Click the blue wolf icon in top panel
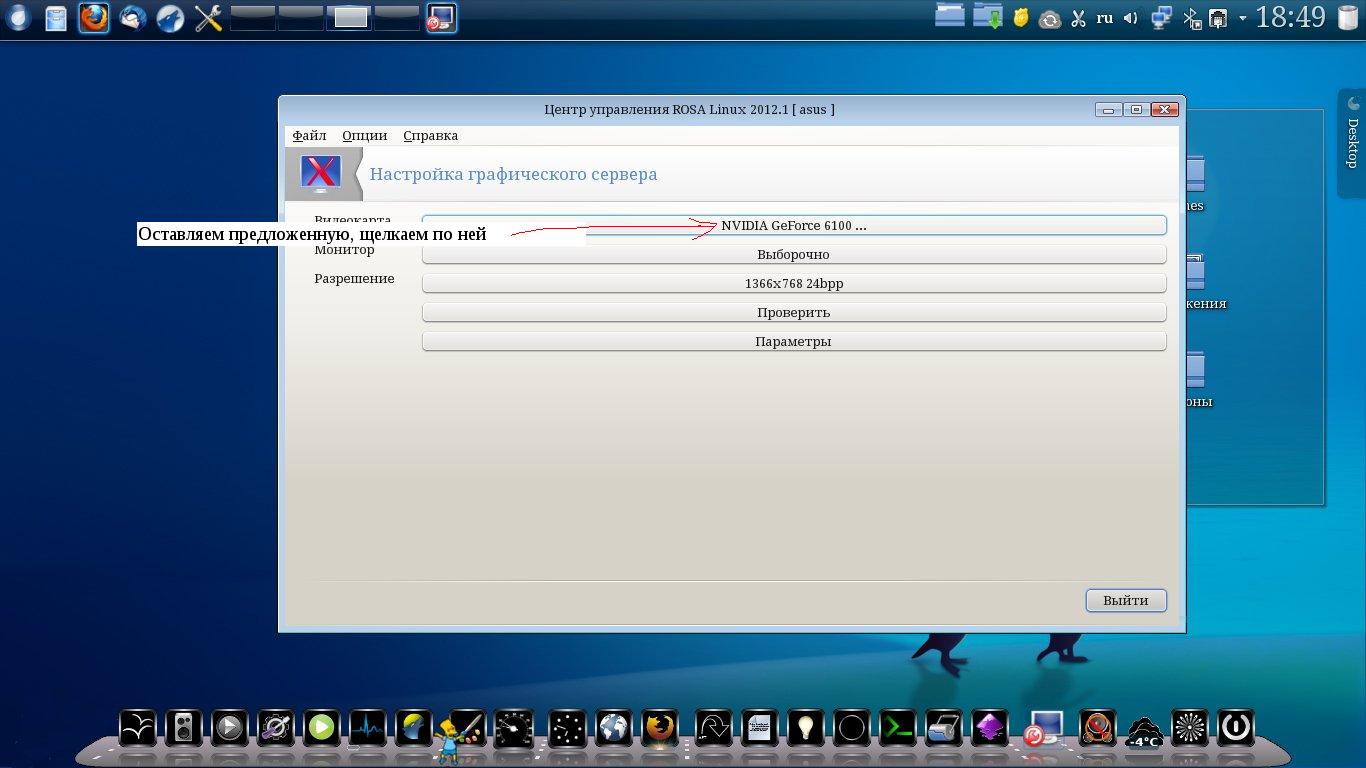 click(x=171, y=18)
